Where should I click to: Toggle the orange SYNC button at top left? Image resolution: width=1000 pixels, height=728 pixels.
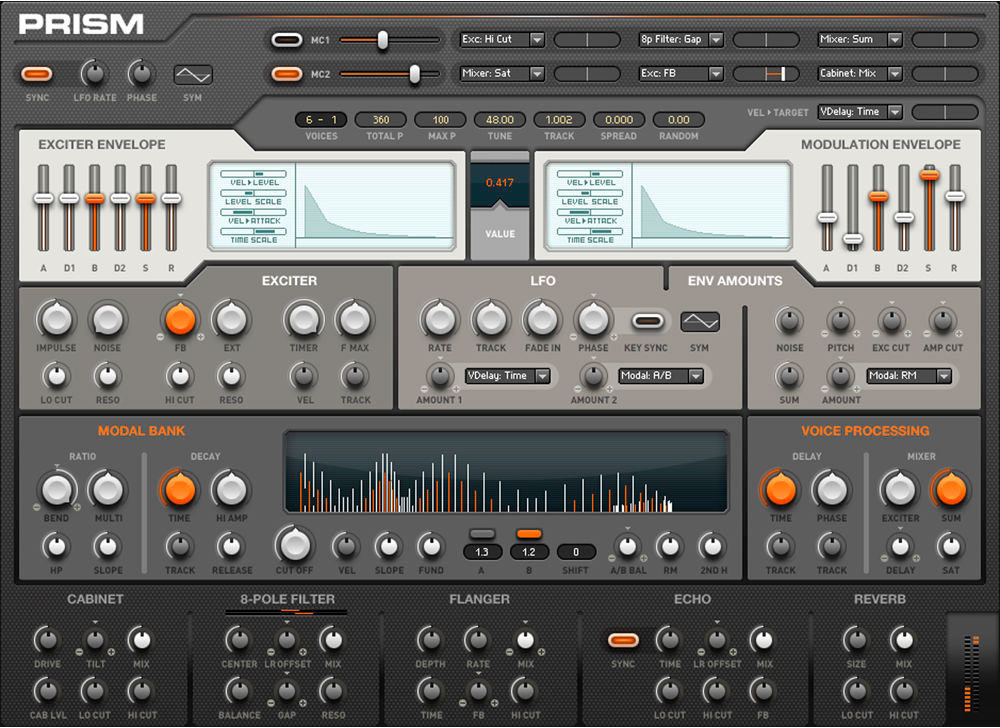[x=37, y=74]
